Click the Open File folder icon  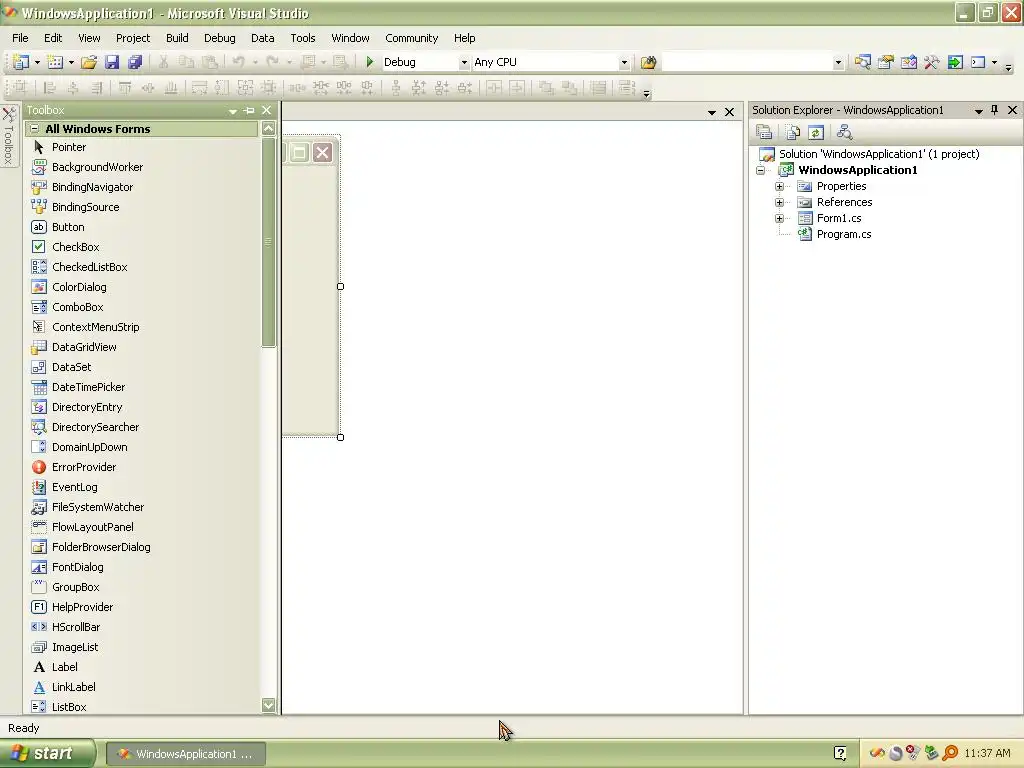point(89,62)
